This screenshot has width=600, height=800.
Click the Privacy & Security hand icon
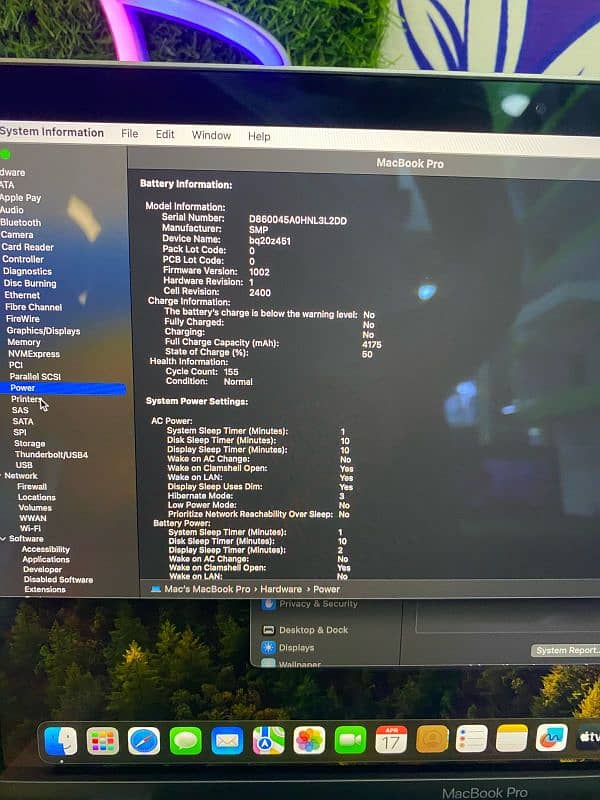click(268, 604)
